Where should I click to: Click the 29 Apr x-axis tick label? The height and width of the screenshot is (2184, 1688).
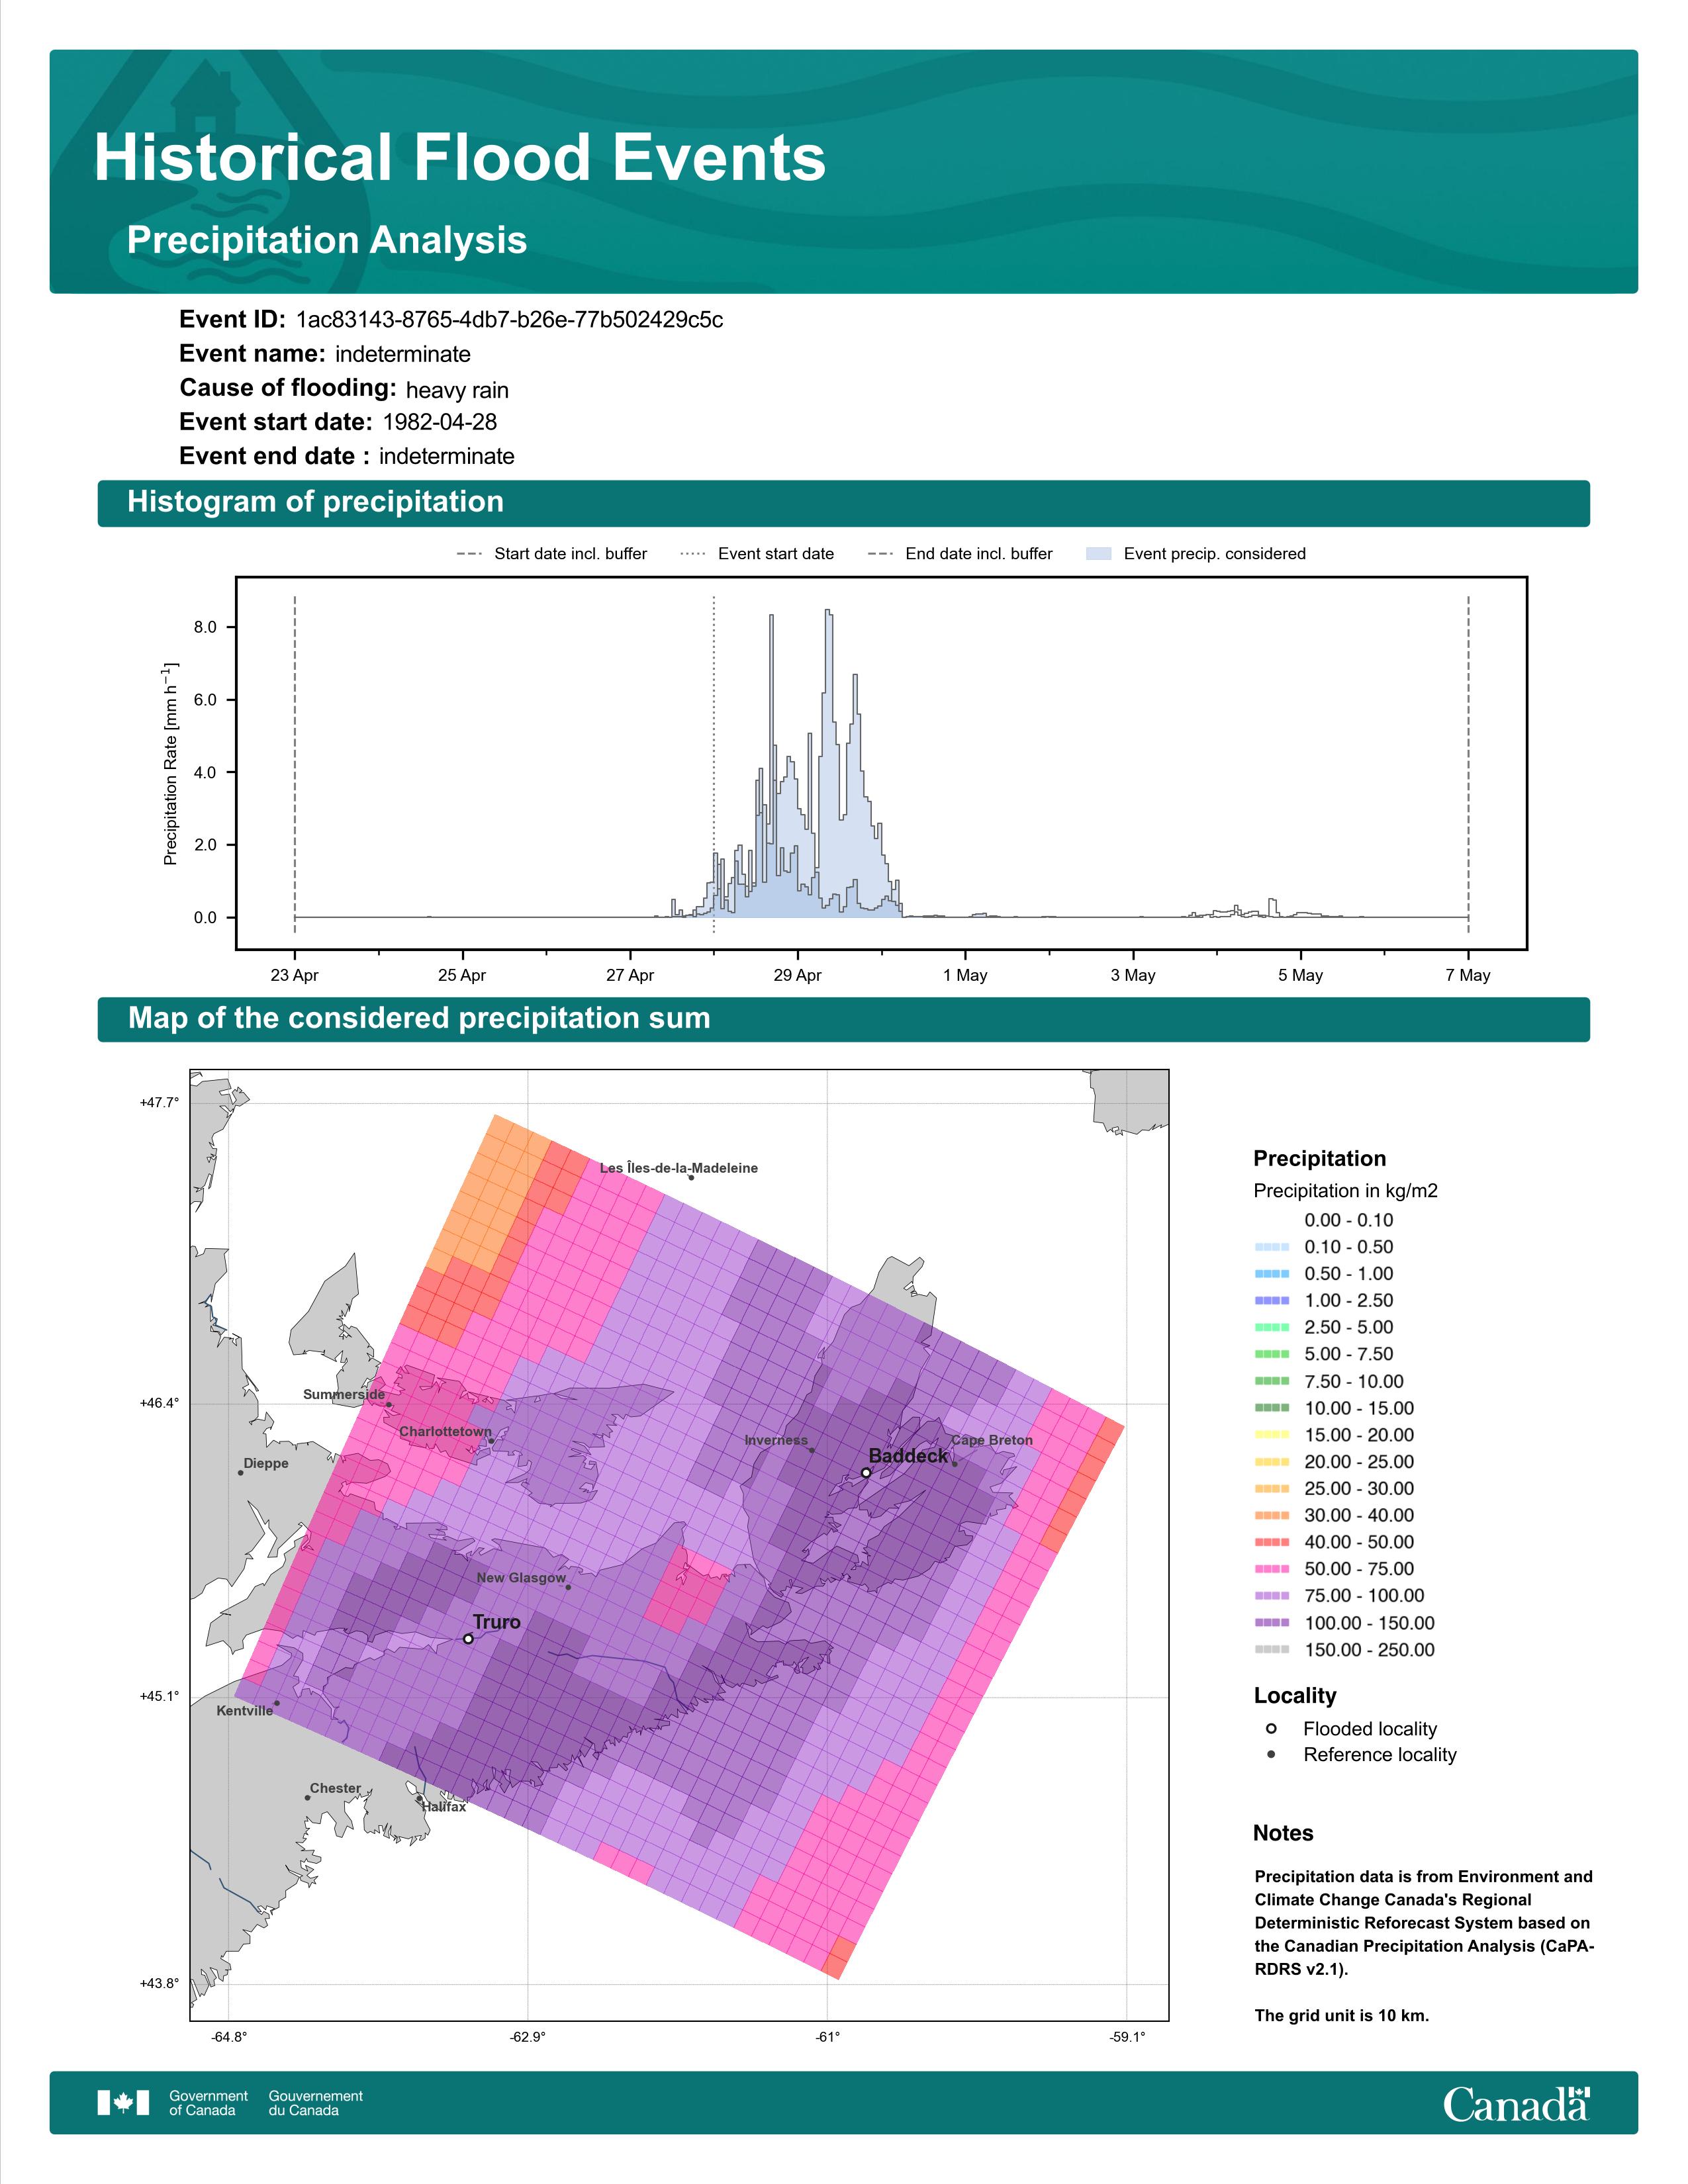tap(797, 975)
